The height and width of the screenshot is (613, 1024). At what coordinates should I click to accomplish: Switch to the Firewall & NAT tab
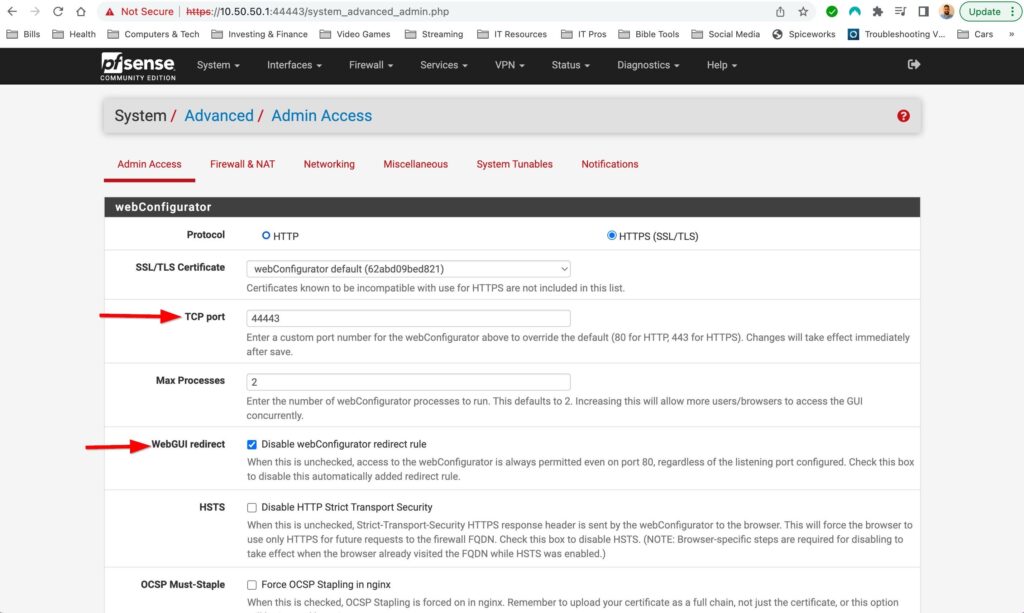coord(242,165)
